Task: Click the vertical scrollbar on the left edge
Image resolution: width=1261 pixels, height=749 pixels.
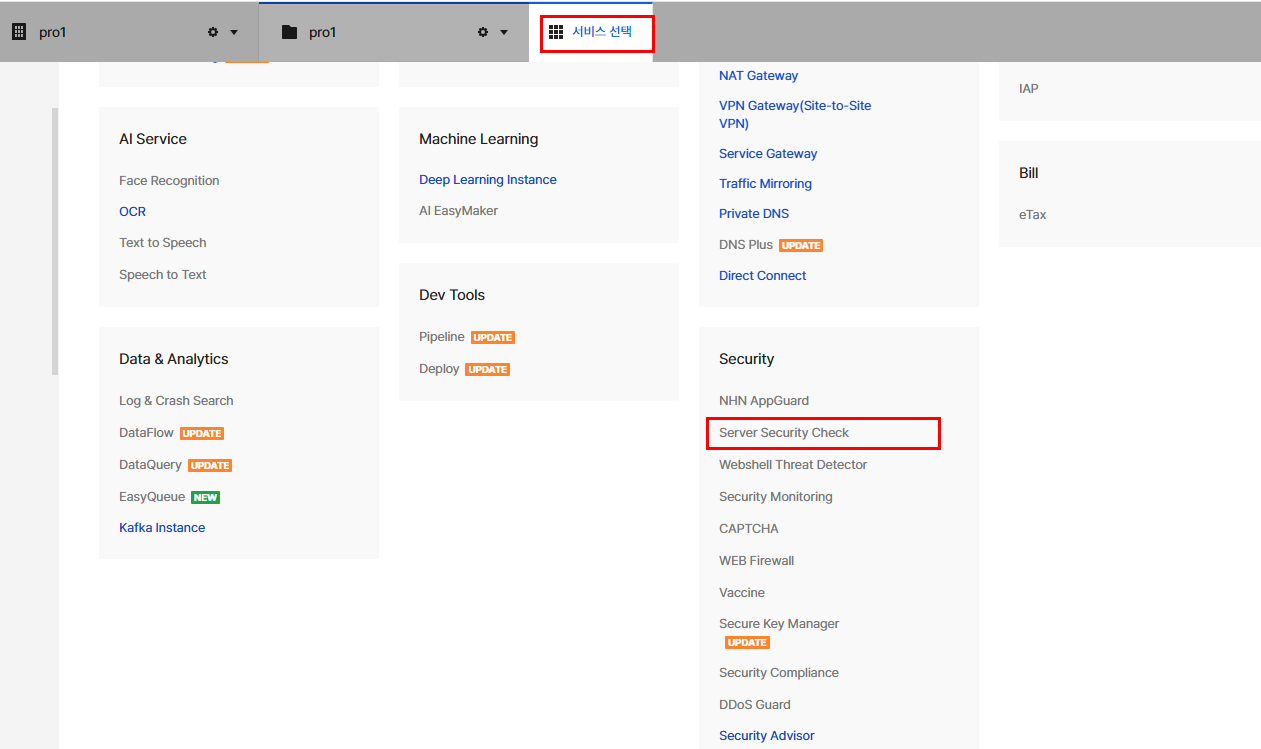Action: (55, 241)
